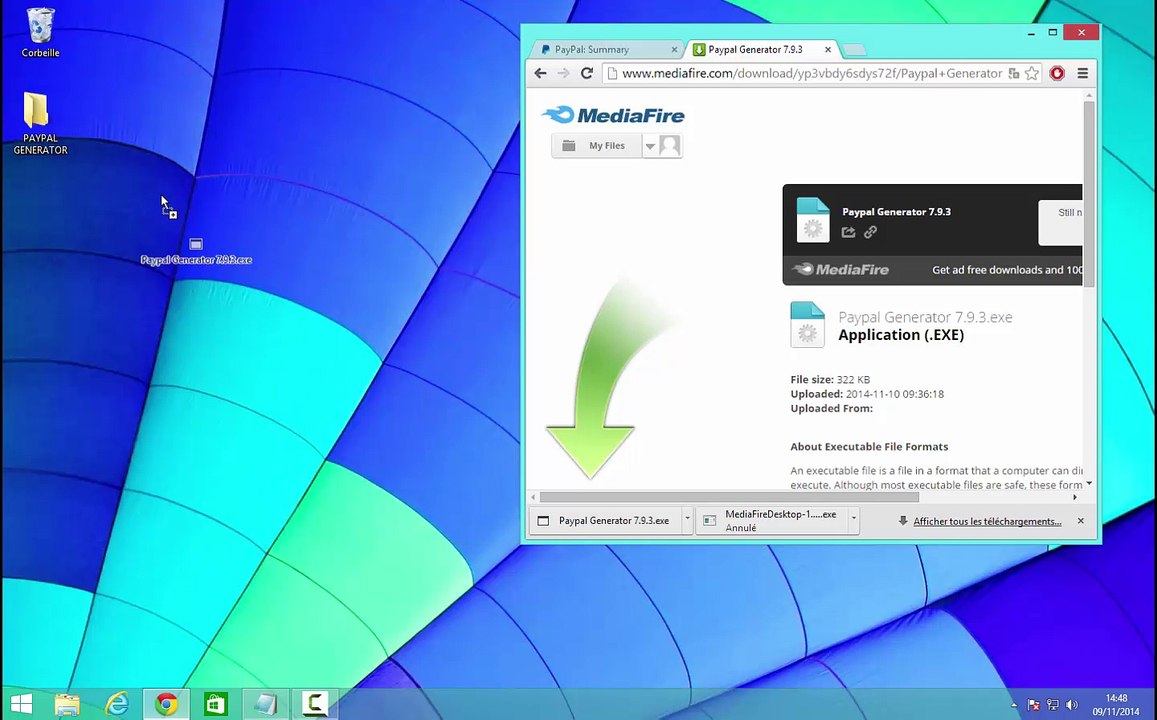1157x720 pixels.
Task: Expand the My Files dropdown arrow
Action: (x=650, y=146)
